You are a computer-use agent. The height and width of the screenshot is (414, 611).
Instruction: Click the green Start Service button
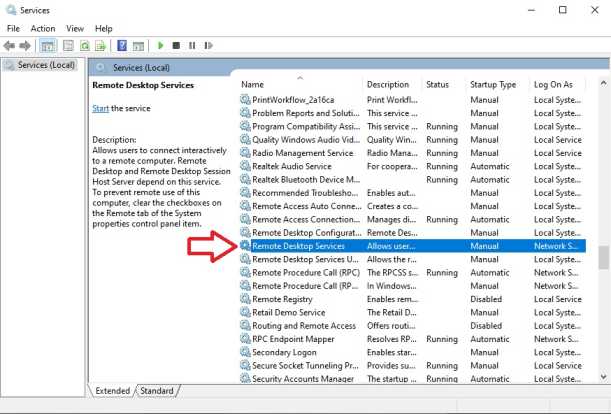click(x=160, y=46)
